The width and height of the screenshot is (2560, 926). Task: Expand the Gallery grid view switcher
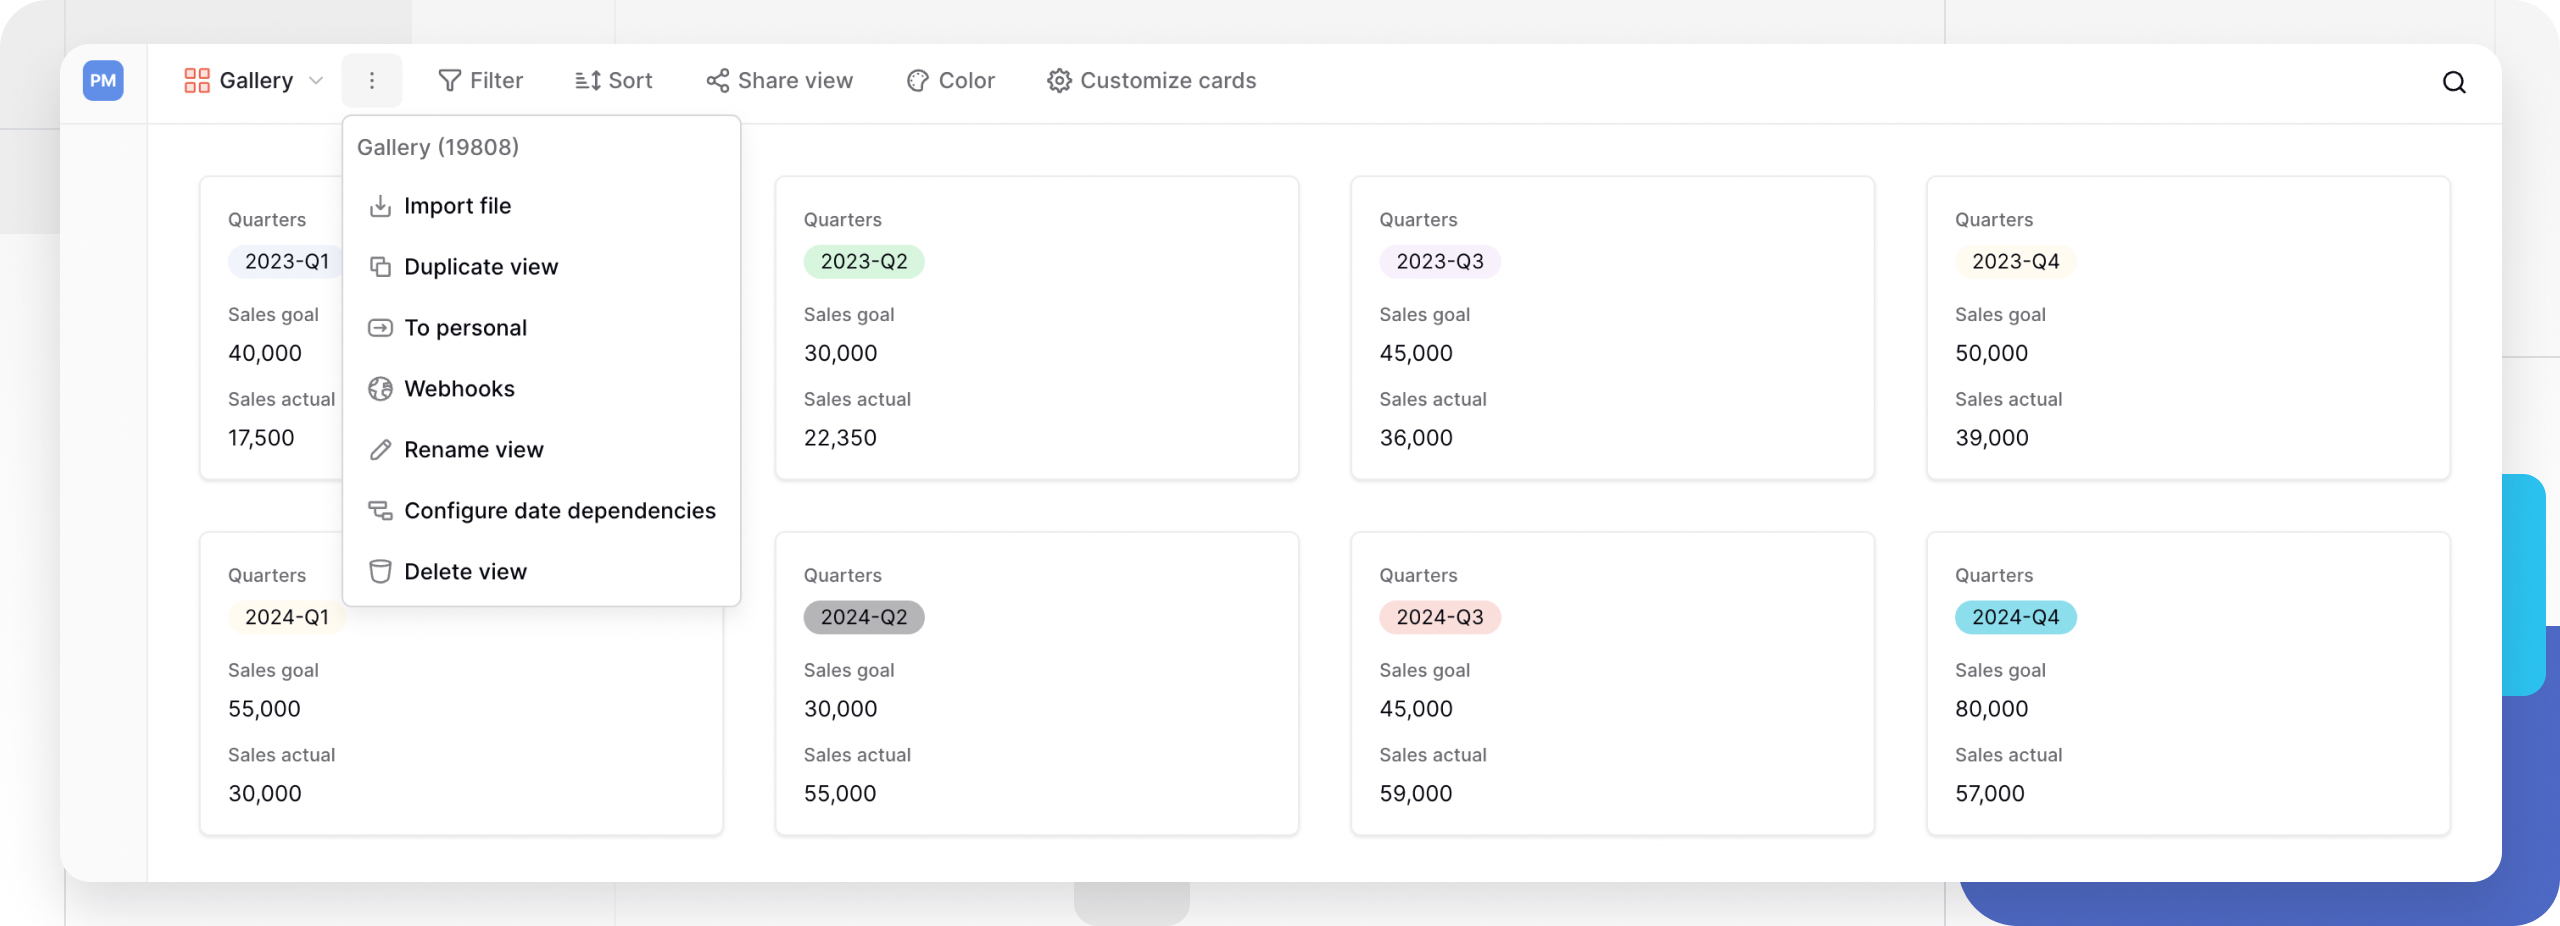click(x=196, y=80)
